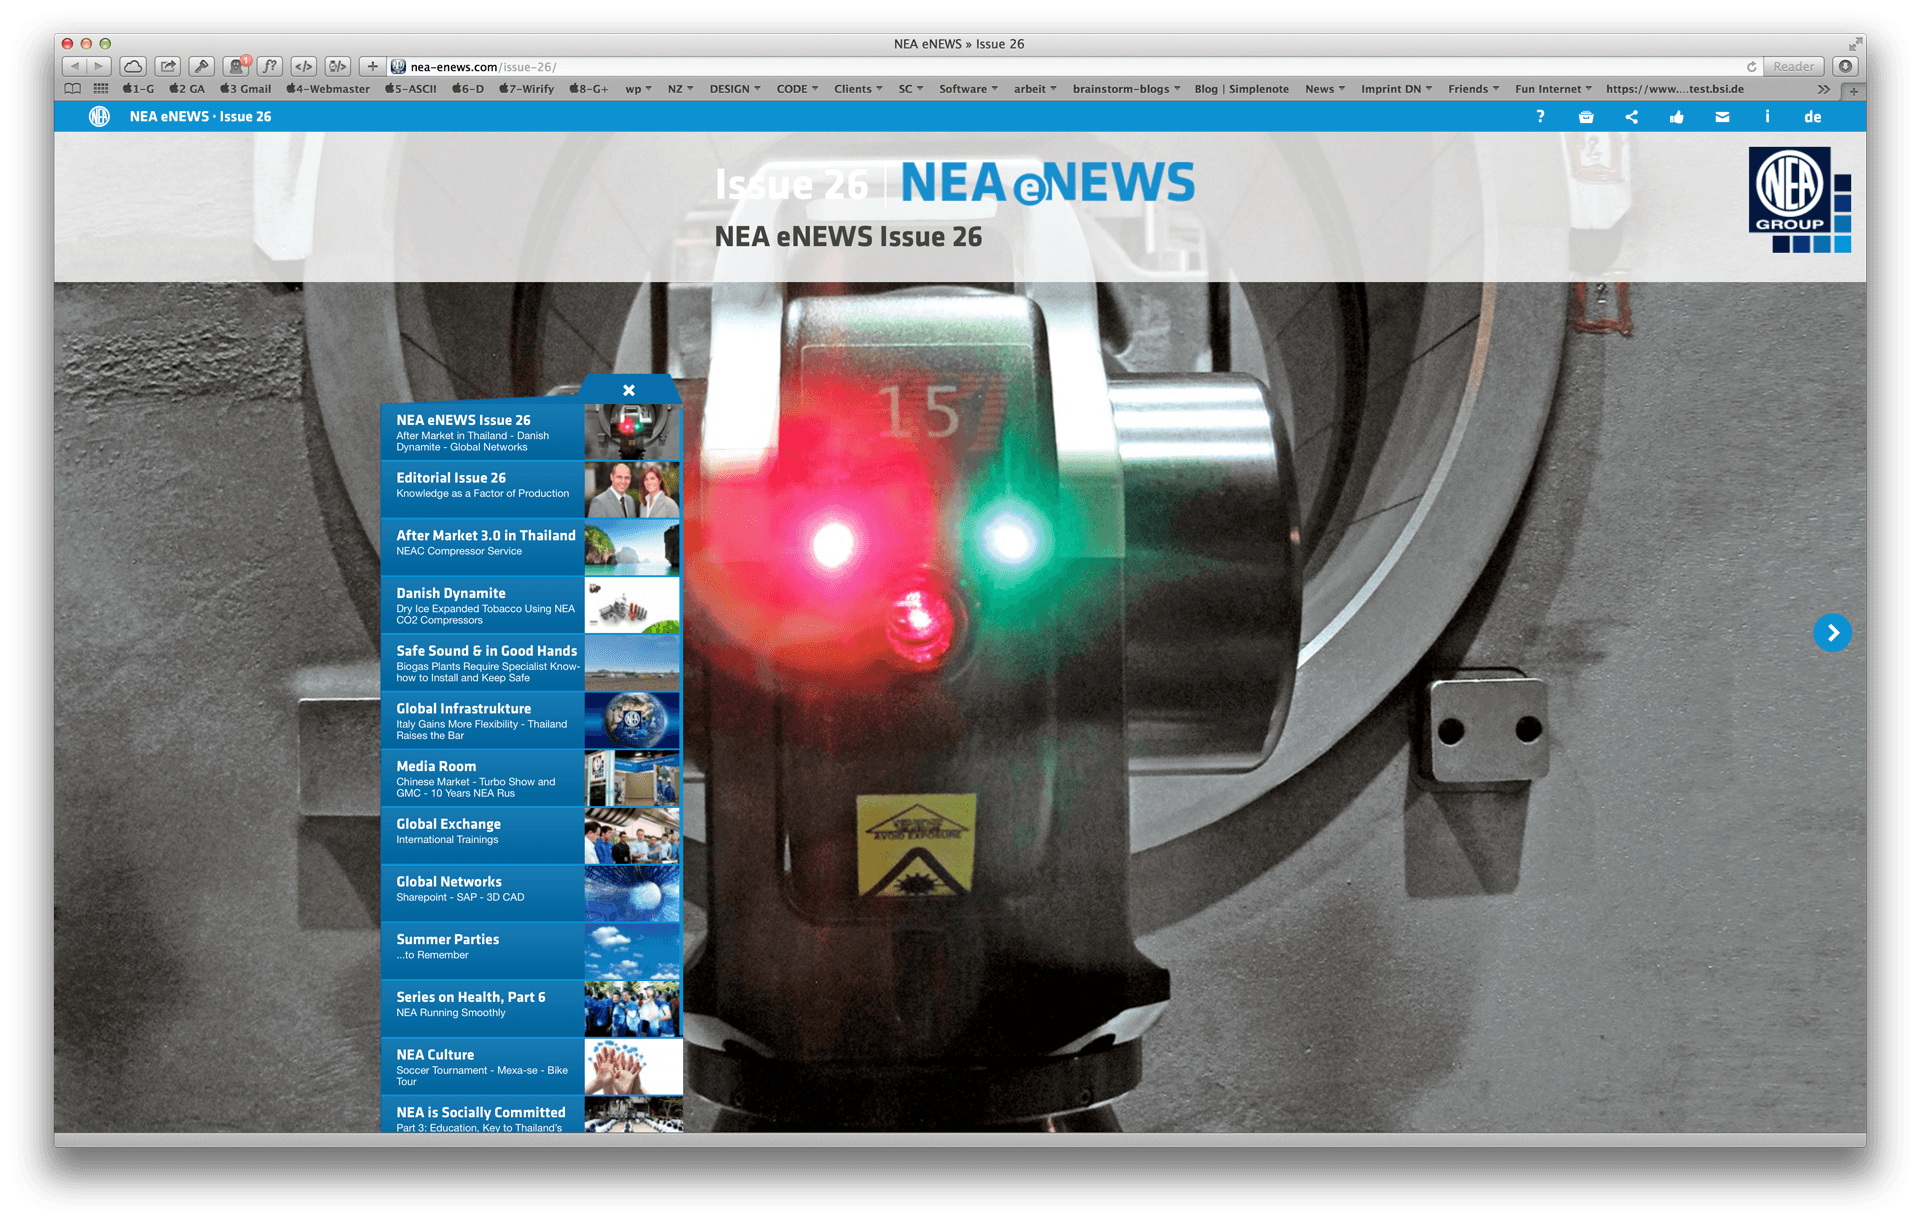Go to next page with right arrow
The height and width of the screenshot is (1222, 1920).
point(1832,632)
